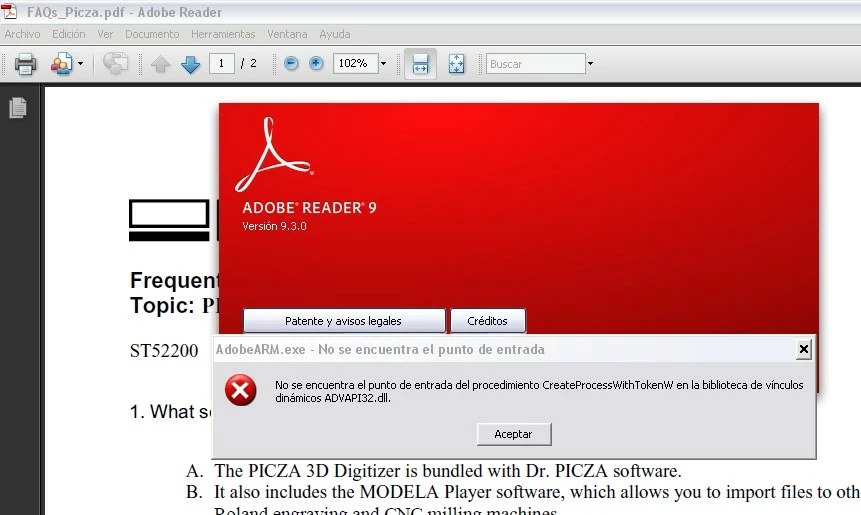This screenshot has height=515, width=861.
Task: Open the Pages panel icon in sidebar
Action: [18, 108]
